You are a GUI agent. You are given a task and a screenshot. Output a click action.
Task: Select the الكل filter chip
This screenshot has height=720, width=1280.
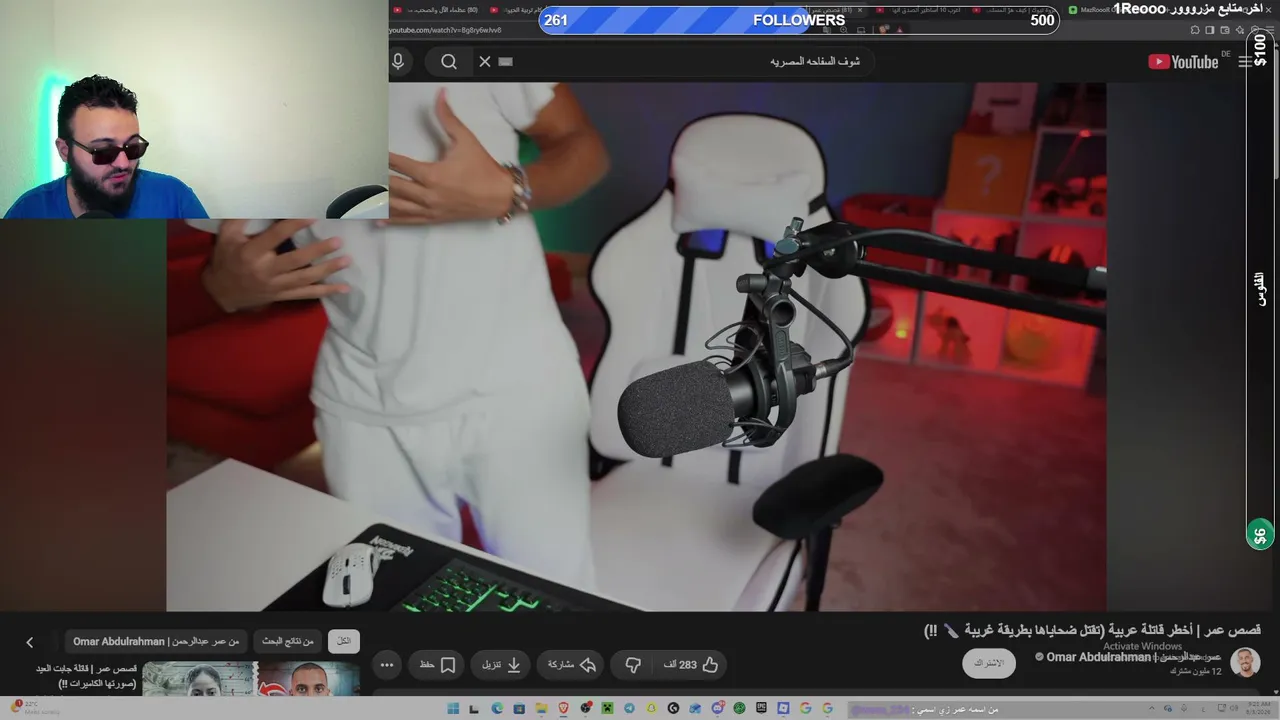point(344,641)
